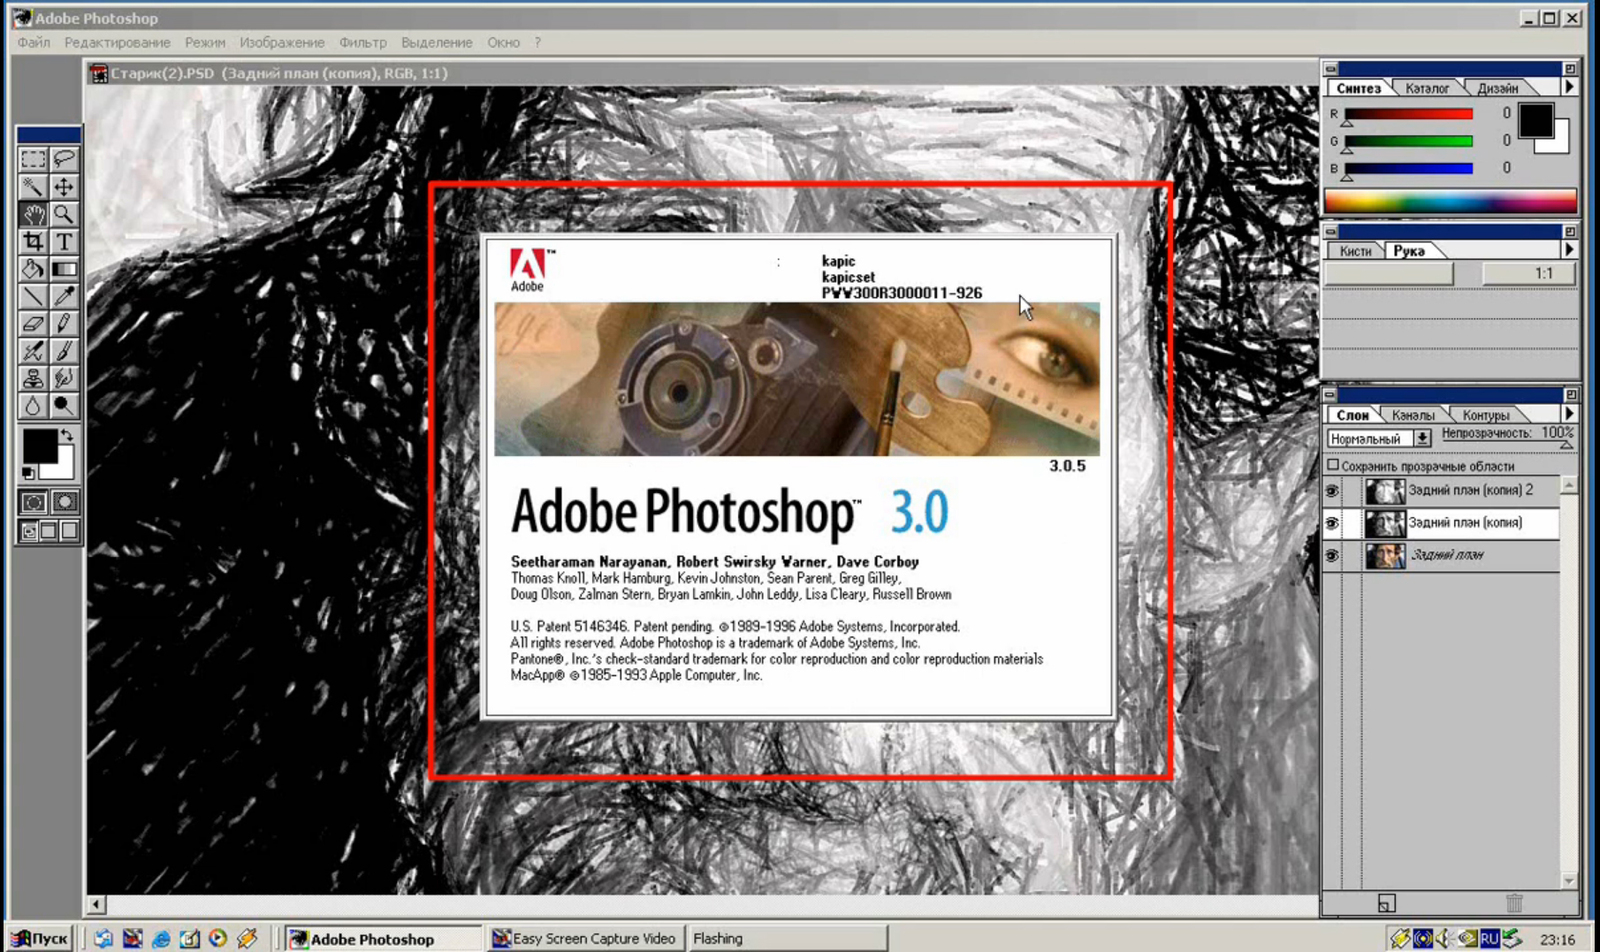The height and width of the screenshot is (952, 1600).
Task: Swap foreground and background colors
Action: point(67,436)
